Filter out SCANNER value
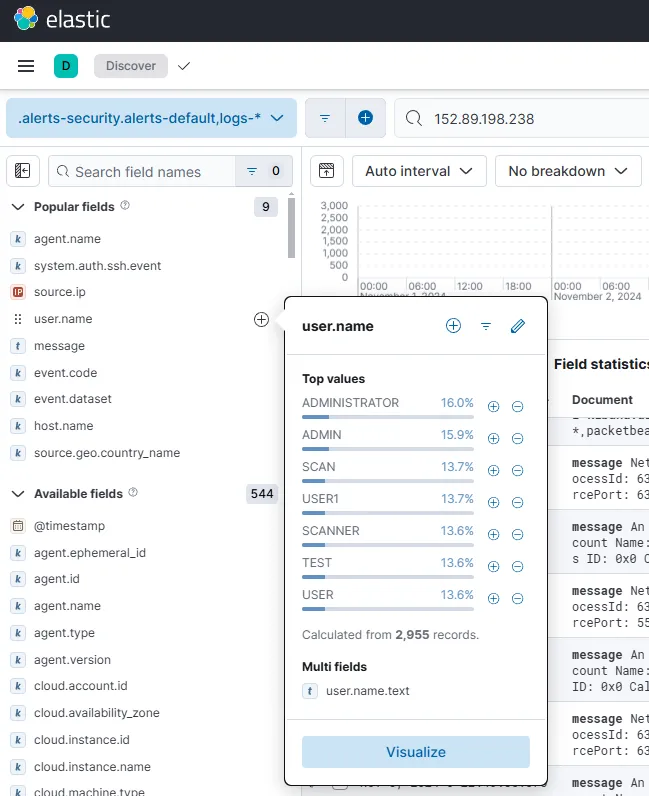Viewport: 649px width, 796px height. pos(517,534)
